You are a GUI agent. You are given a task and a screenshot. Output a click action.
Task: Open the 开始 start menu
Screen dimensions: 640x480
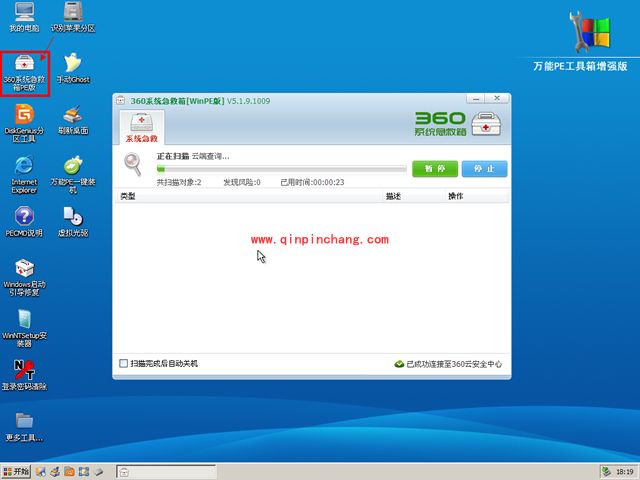16,472
